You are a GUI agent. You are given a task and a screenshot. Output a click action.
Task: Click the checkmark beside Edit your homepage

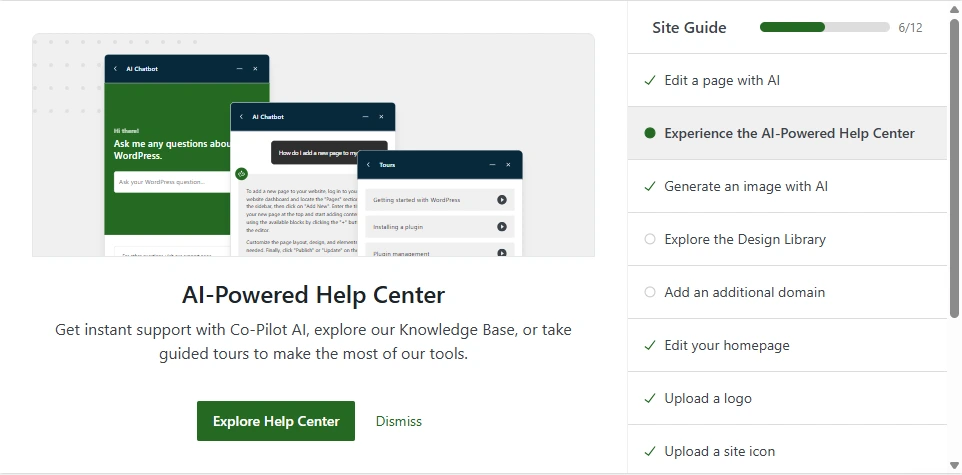(650, 345)
